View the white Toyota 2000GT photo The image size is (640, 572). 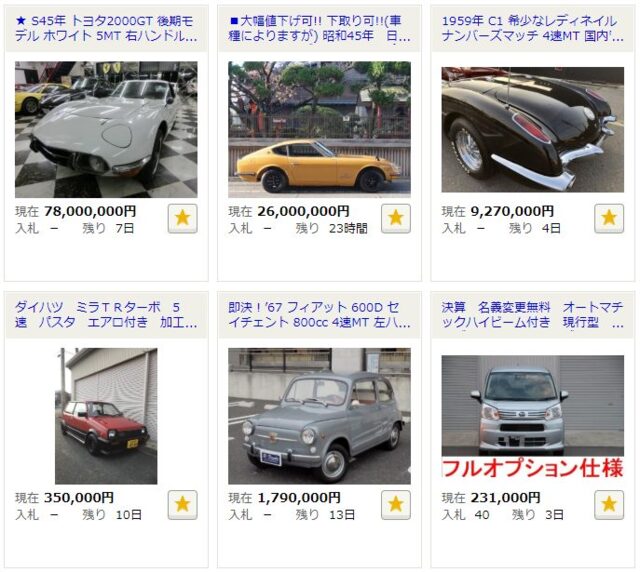pyautogui.click(x=106, y=129)
